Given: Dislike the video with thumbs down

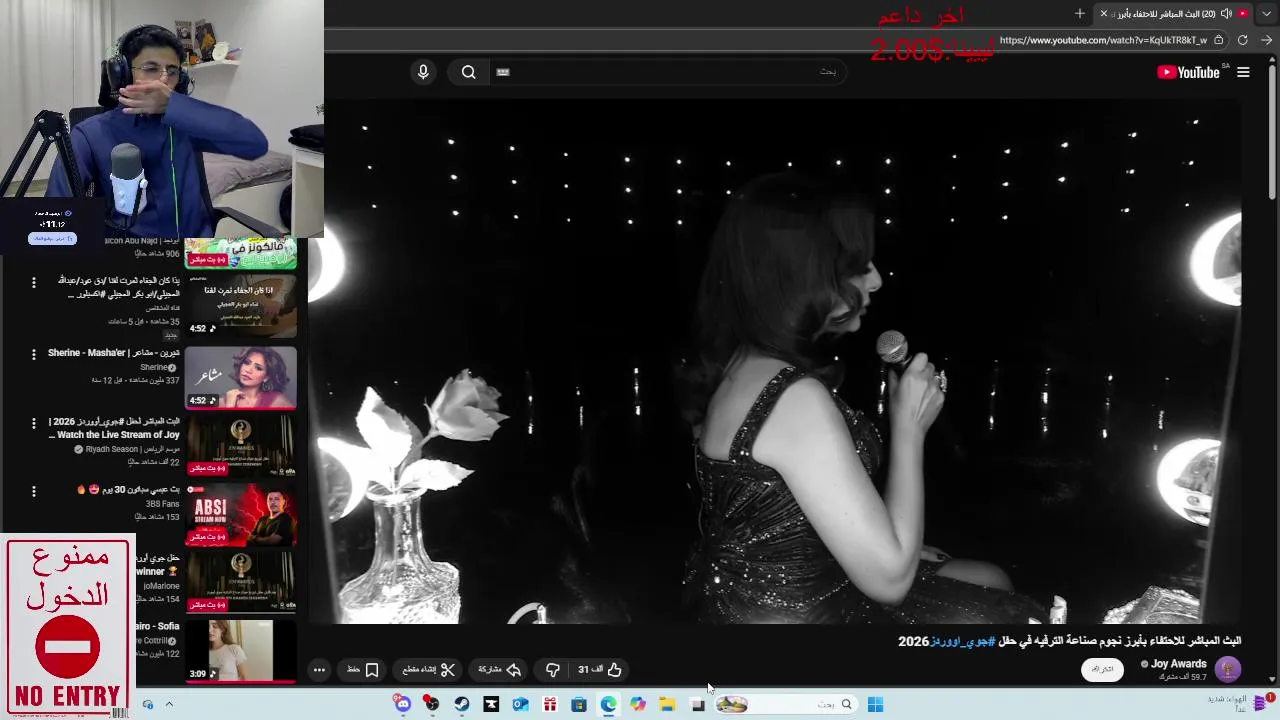Looking at the screenshot, I should [x=552, y=670].
